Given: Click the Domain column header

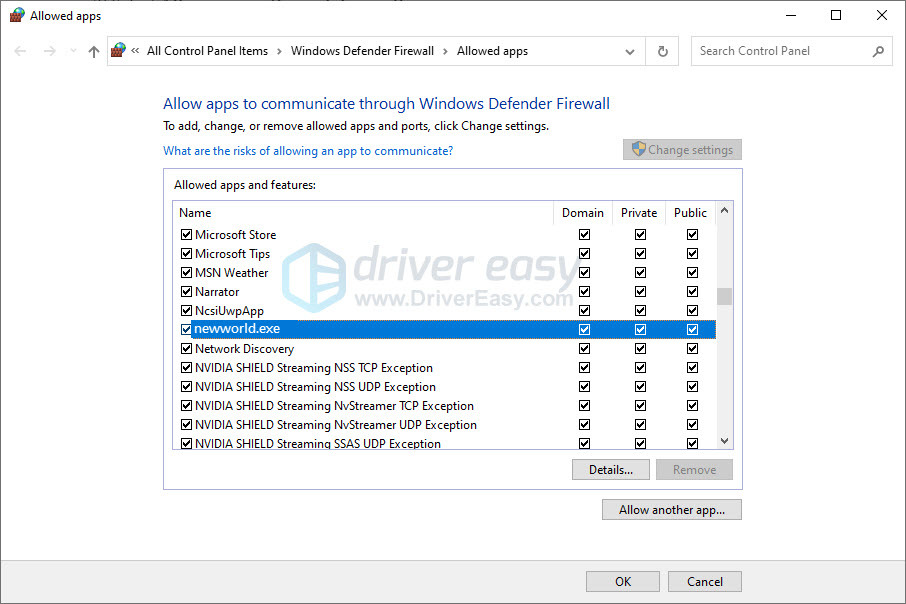Looking at the screenshot, I should pos(583,213).
